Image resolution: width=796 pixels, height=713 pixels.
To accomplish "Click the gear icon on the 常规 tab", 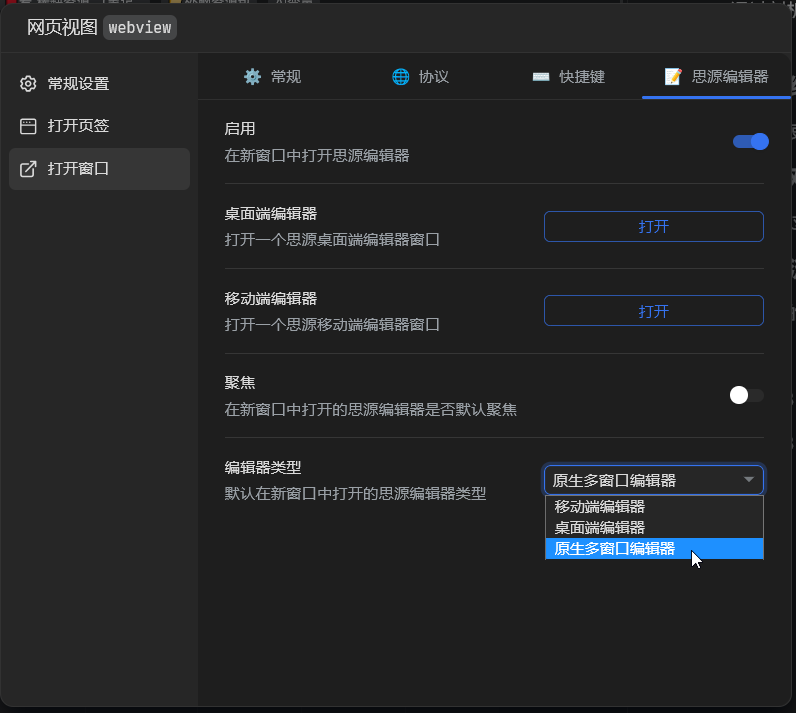I will point(252,77).
